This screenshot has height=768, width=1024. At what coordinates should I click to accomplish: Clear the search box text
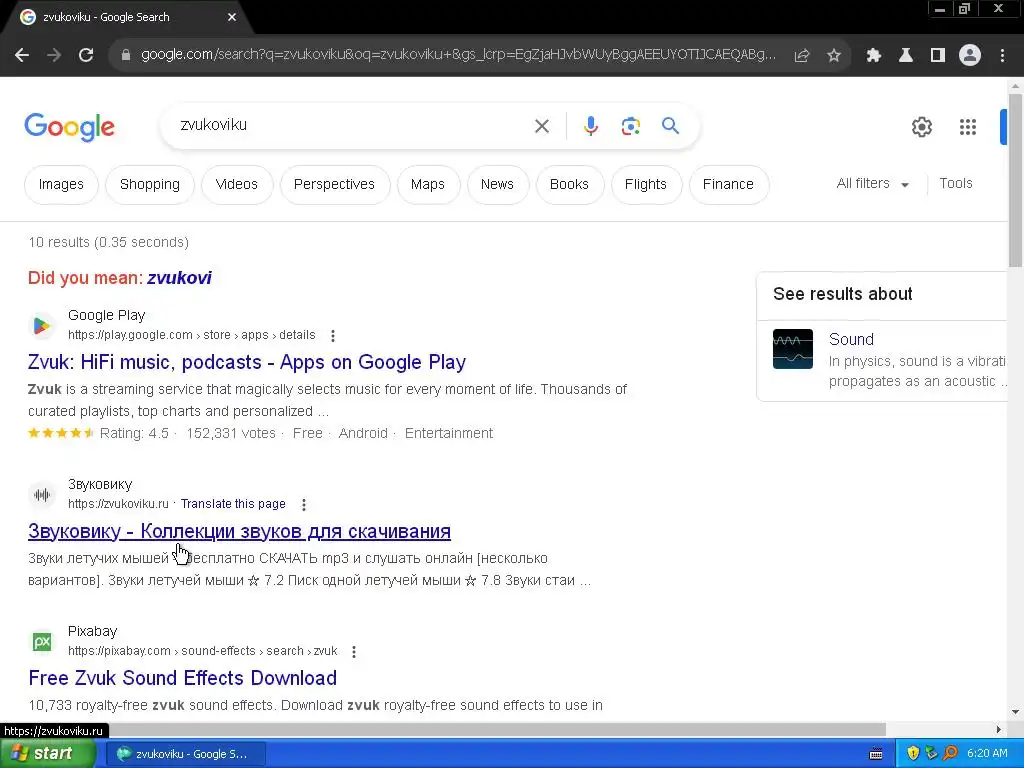(x=542, y=126)
